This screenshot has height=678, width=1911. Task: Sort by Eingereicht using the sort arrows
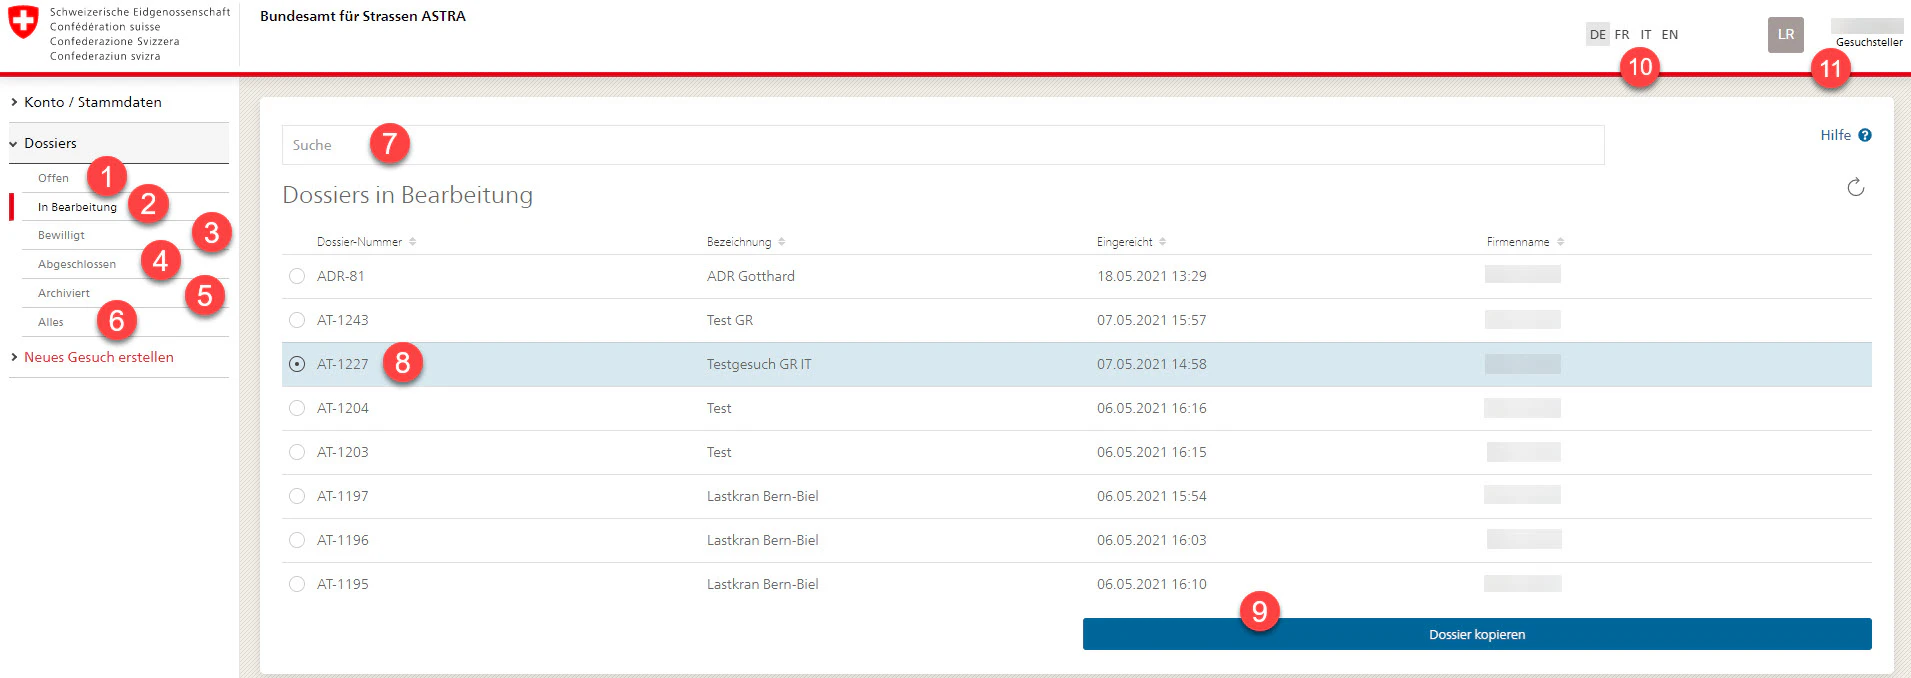pos(1162,242)
